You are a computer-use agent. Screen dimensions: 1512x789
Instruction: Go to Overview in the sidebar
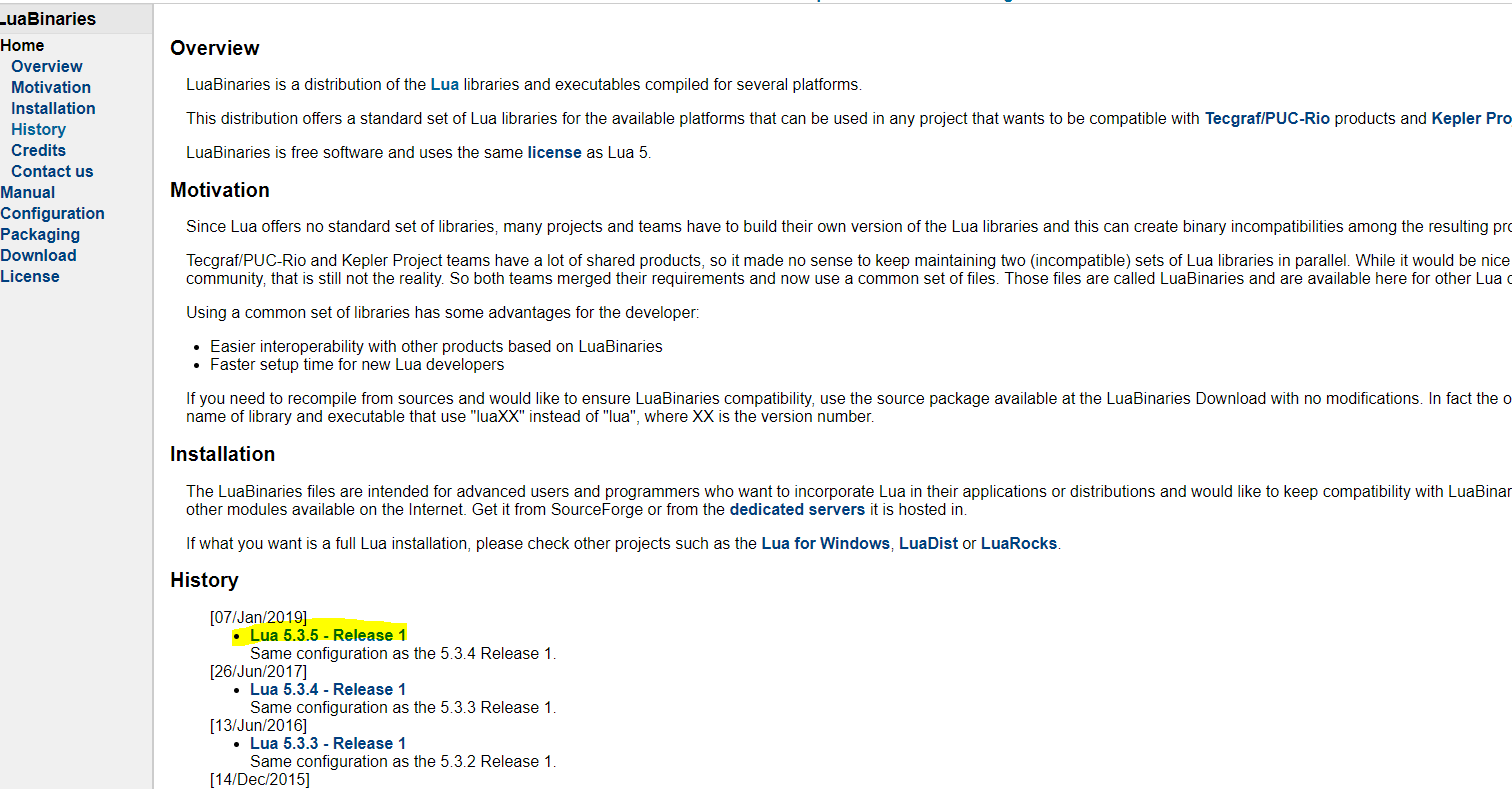point(47,66)
